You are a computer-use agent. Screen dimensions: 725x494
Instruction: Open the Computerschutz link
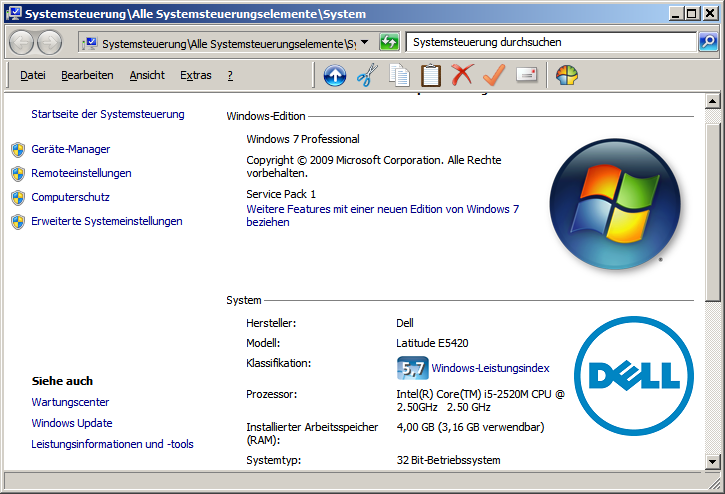[70, 198]
